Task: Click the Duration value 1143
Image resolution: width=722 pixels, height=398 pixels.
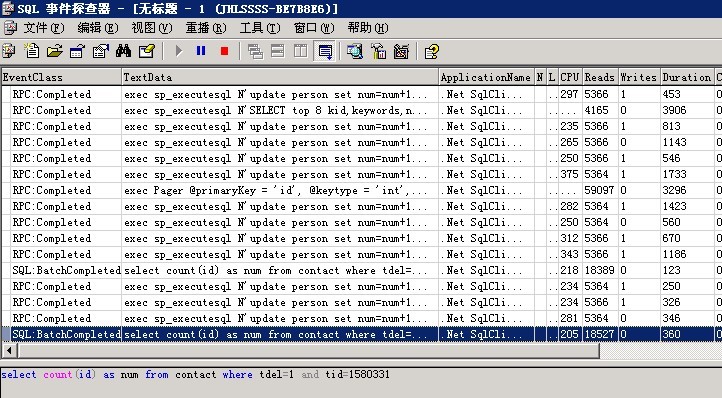Action: pyautogui.click(x=674, y=142)
